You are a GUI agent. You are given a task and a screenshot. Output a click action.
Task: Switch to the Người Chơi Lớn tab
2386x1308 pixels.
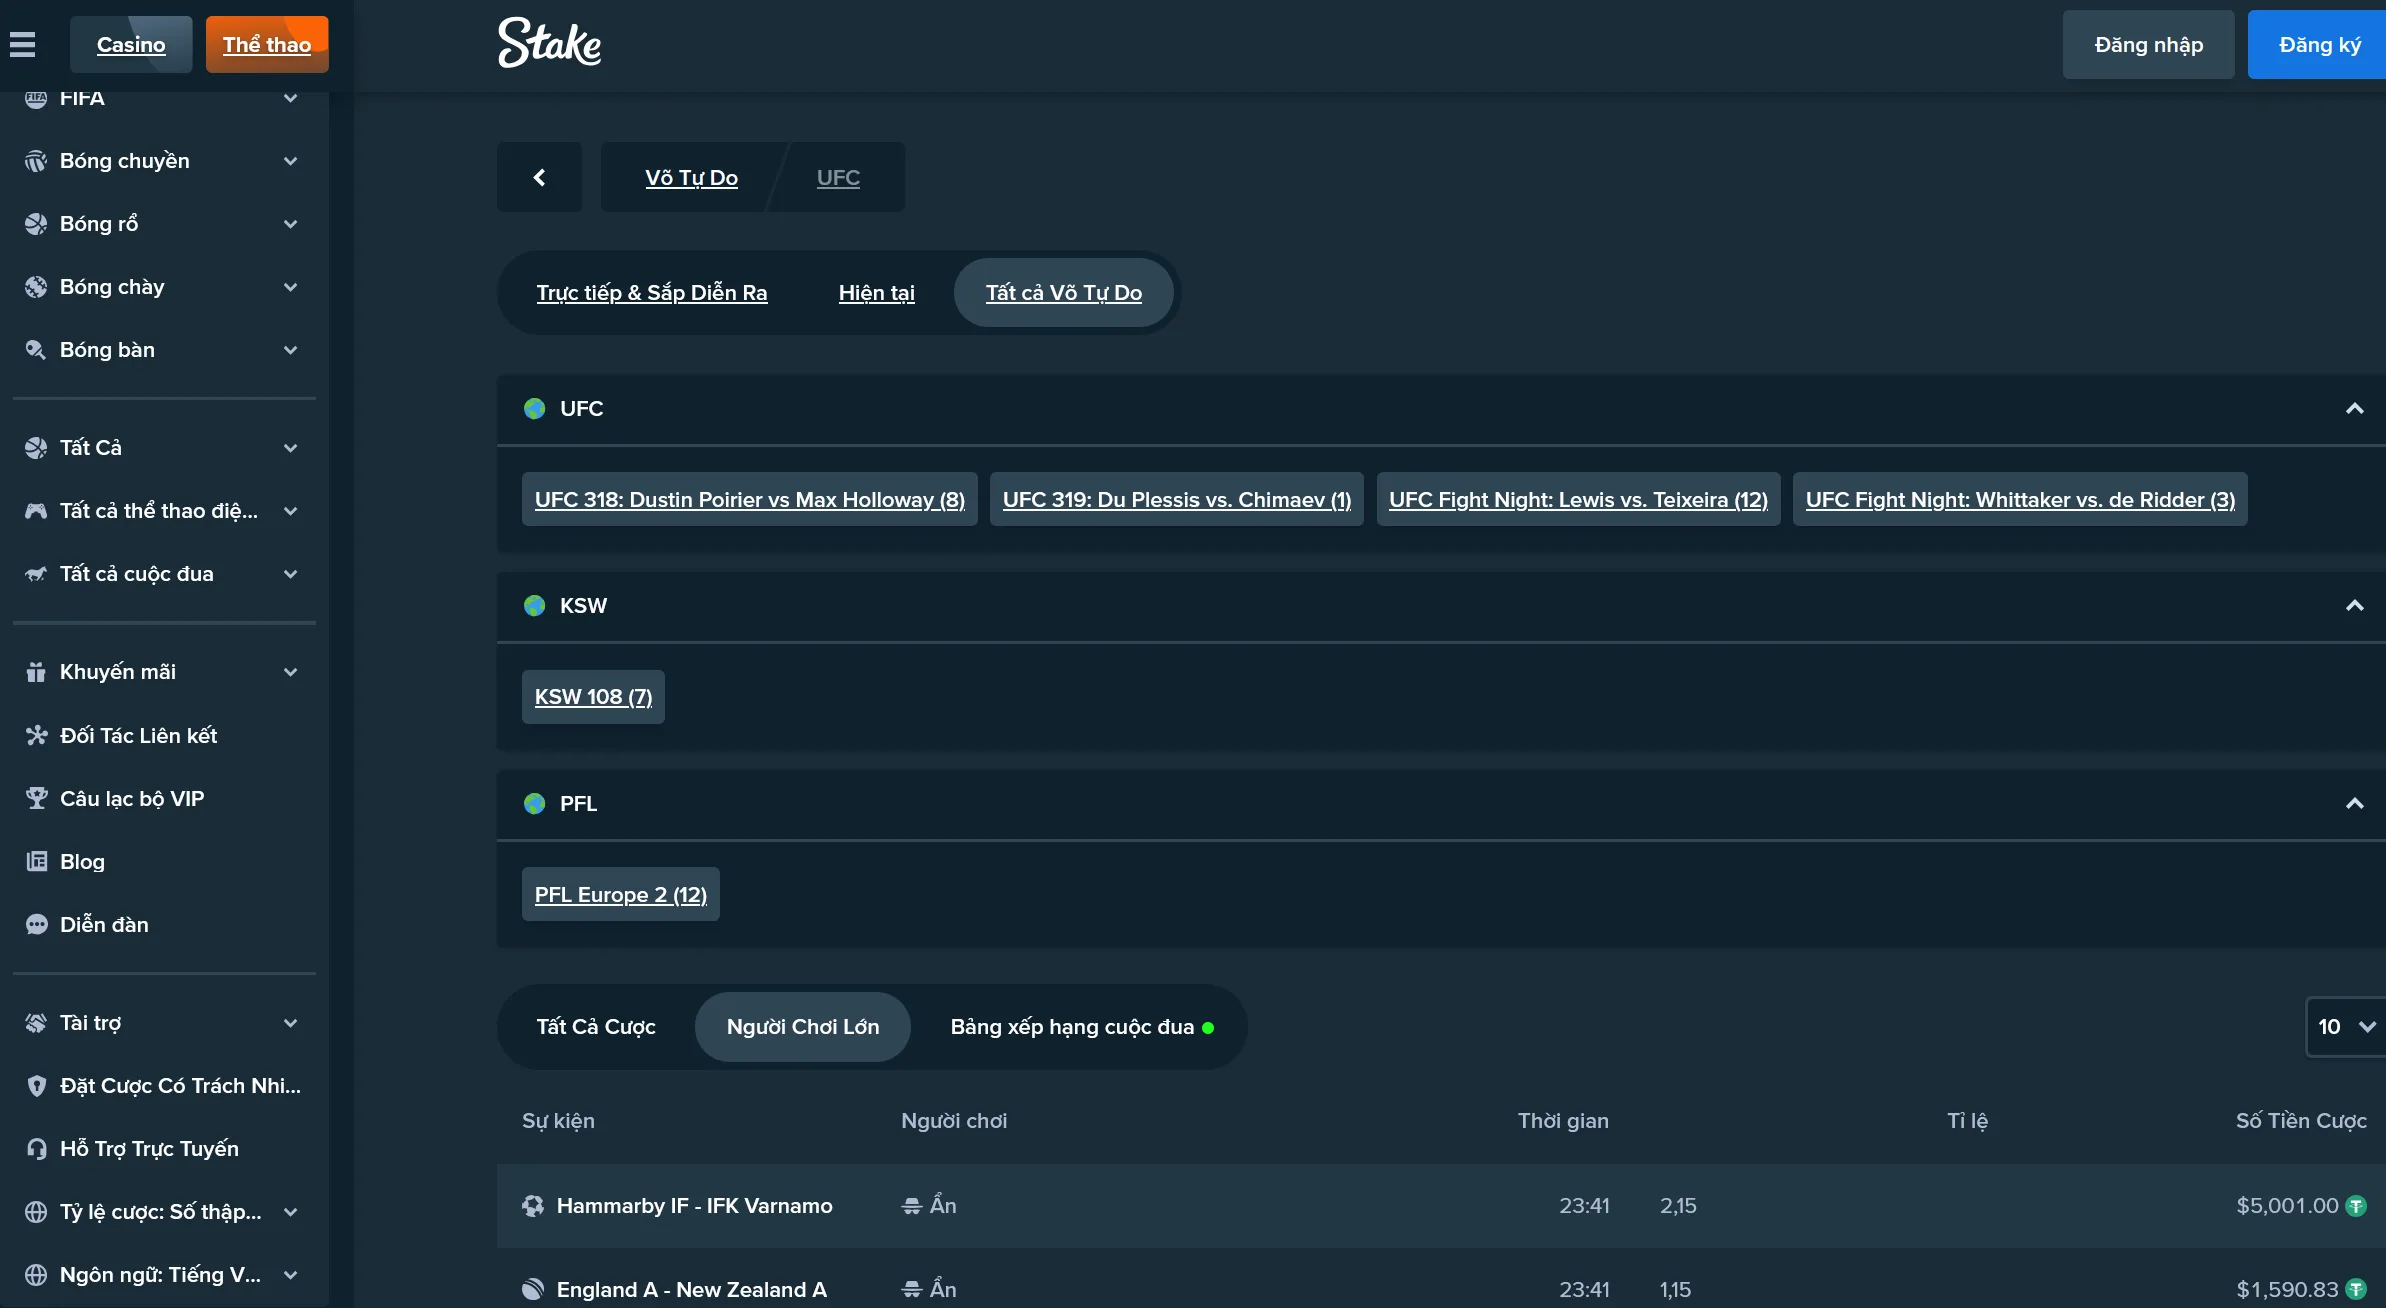803,1026
